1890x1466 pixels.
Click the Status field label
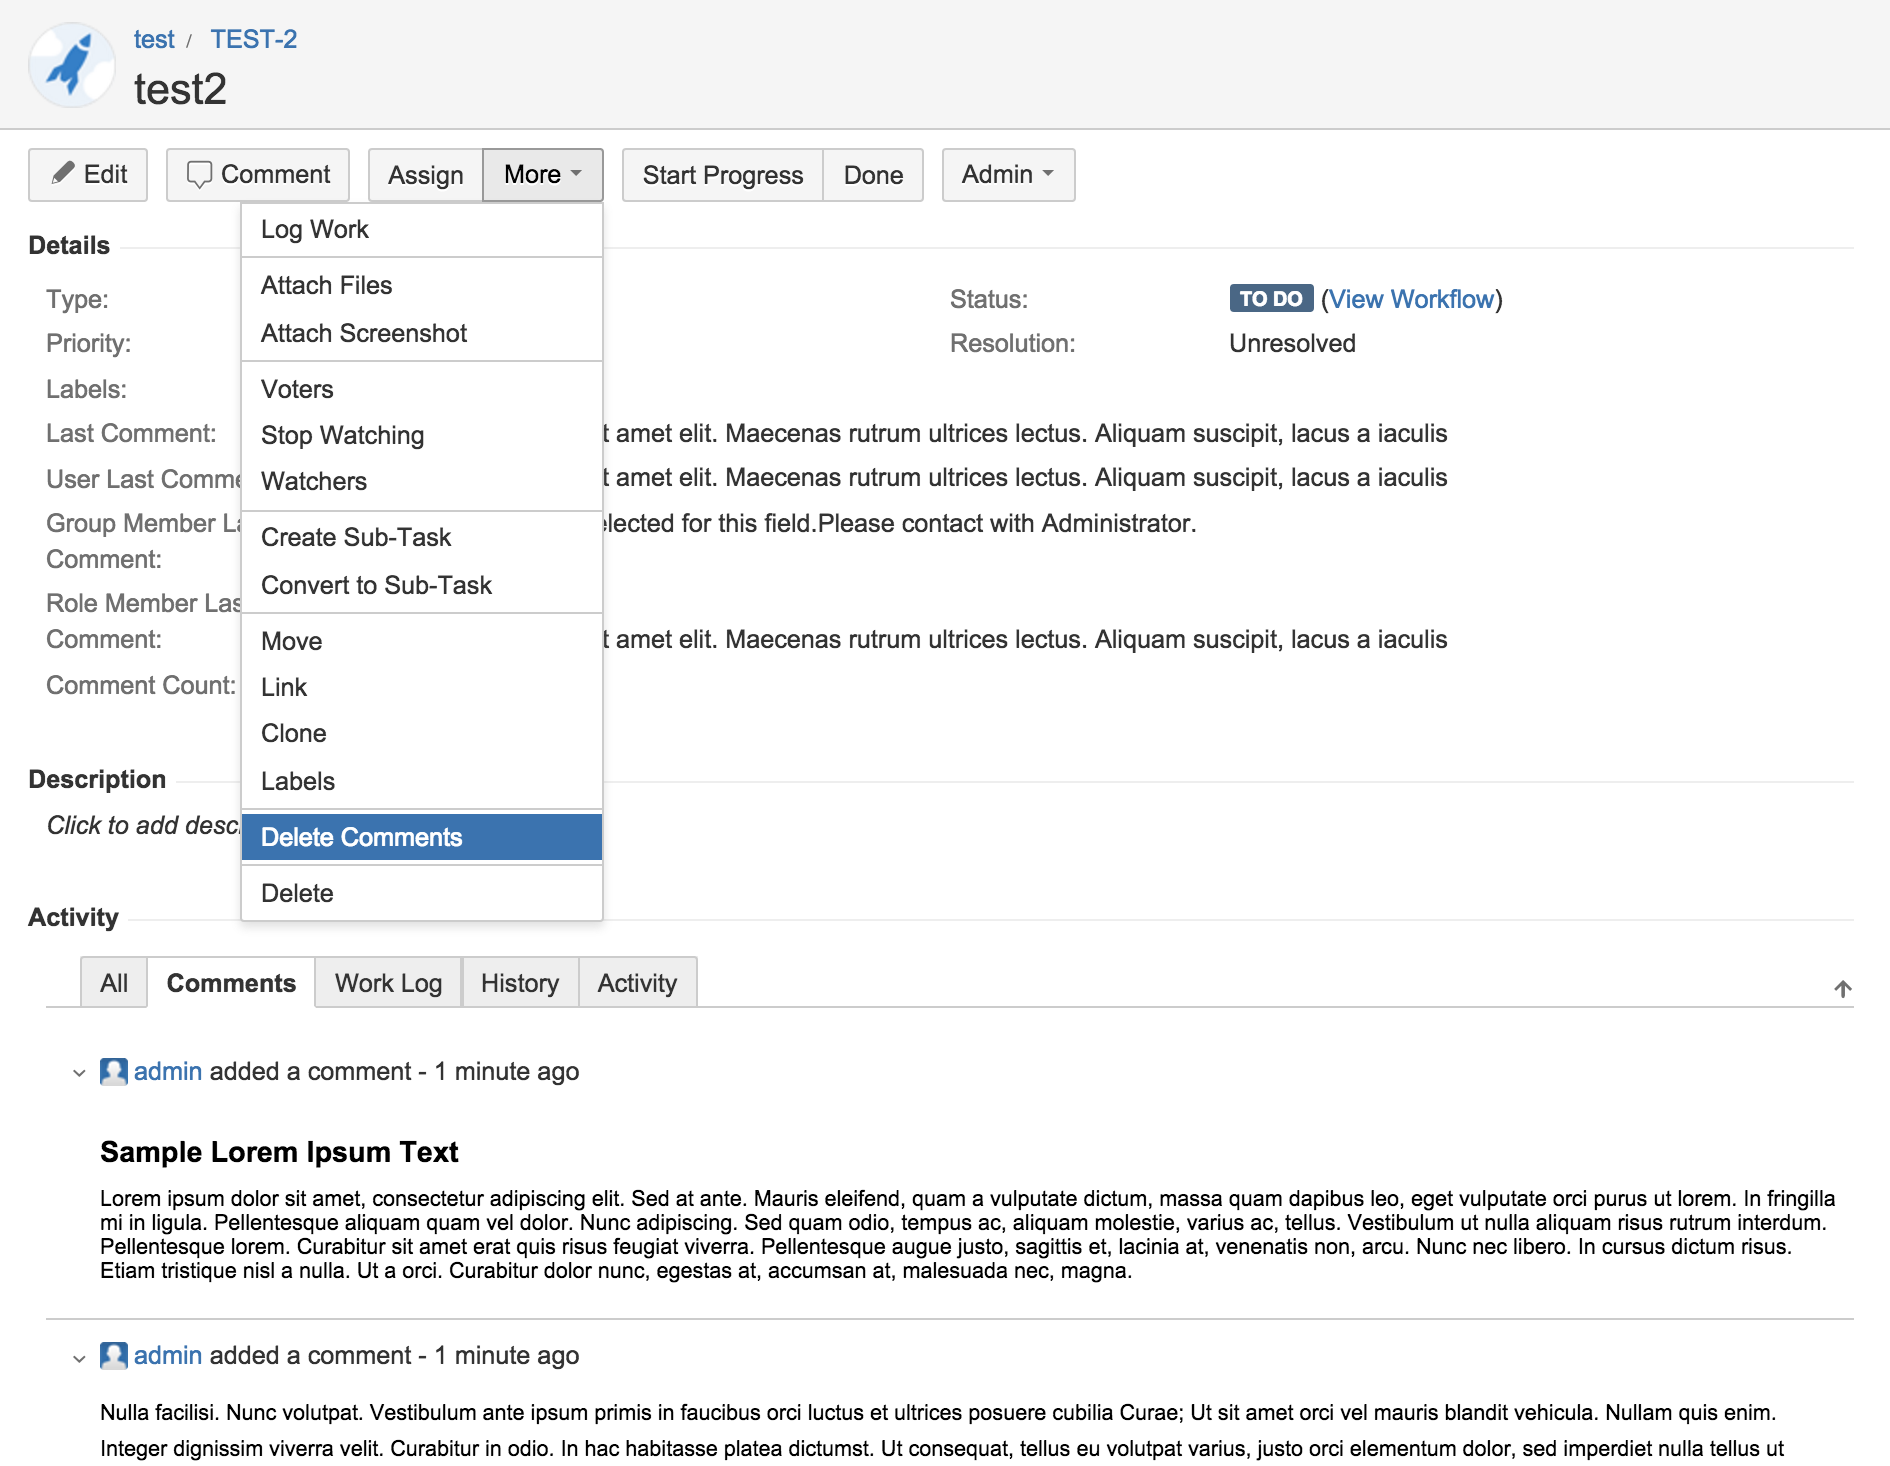pos(989,300)
